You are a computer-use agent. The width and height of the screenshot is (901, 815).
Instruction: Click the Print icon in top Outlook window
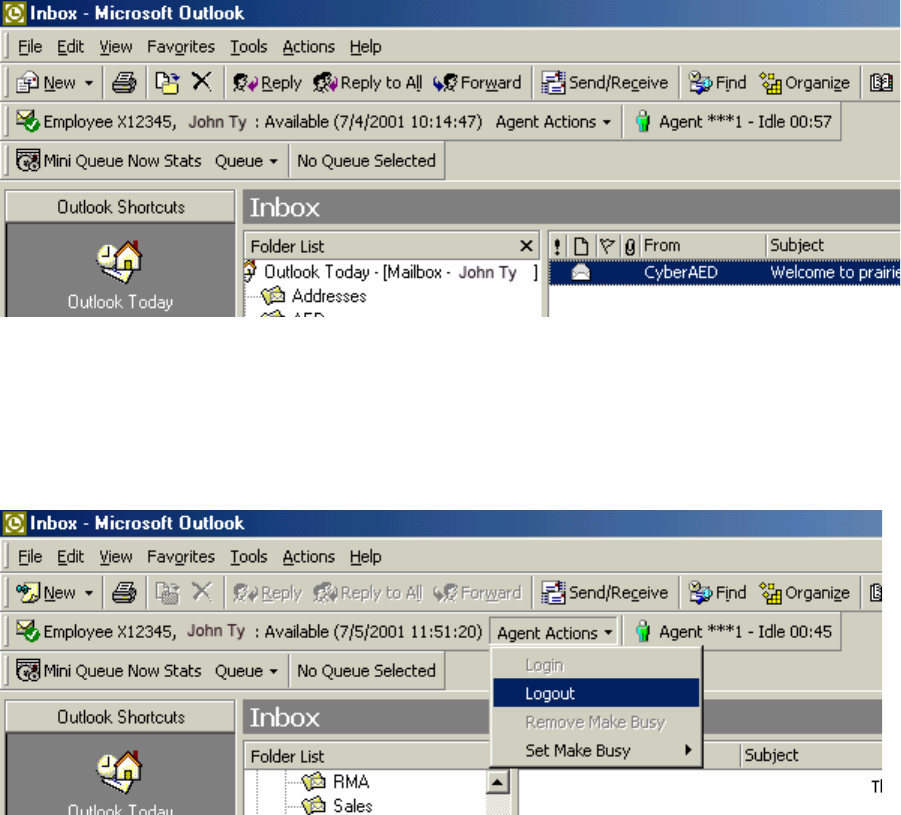124,83
